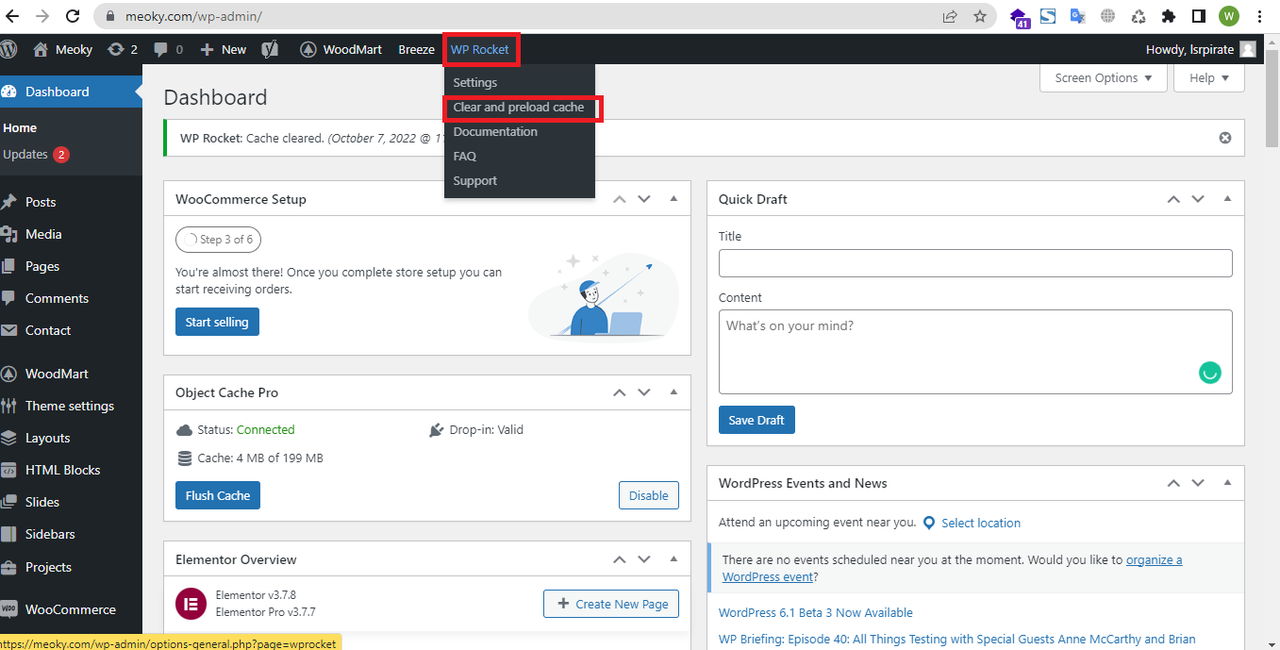Image resolution: width=1280 pixels, height=650 pixels.
Task: Select Clear and preload cache
Action: pos(519,107)
